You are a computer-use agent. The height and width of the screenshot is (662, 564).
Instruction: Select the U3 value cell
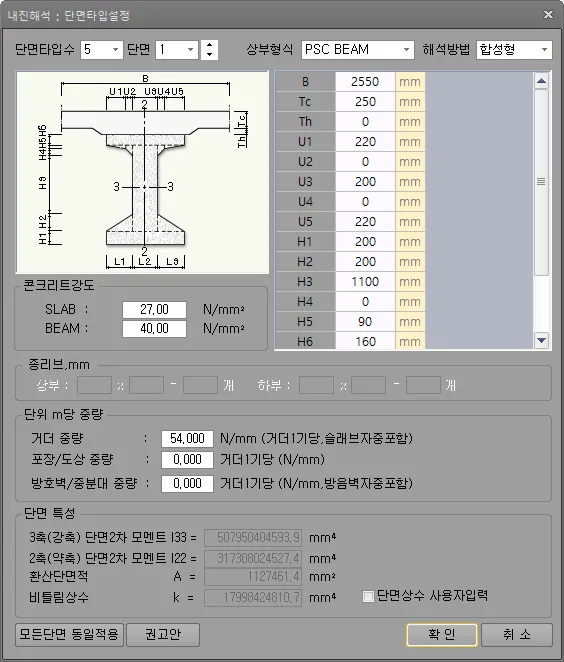(x=365, y=182)
